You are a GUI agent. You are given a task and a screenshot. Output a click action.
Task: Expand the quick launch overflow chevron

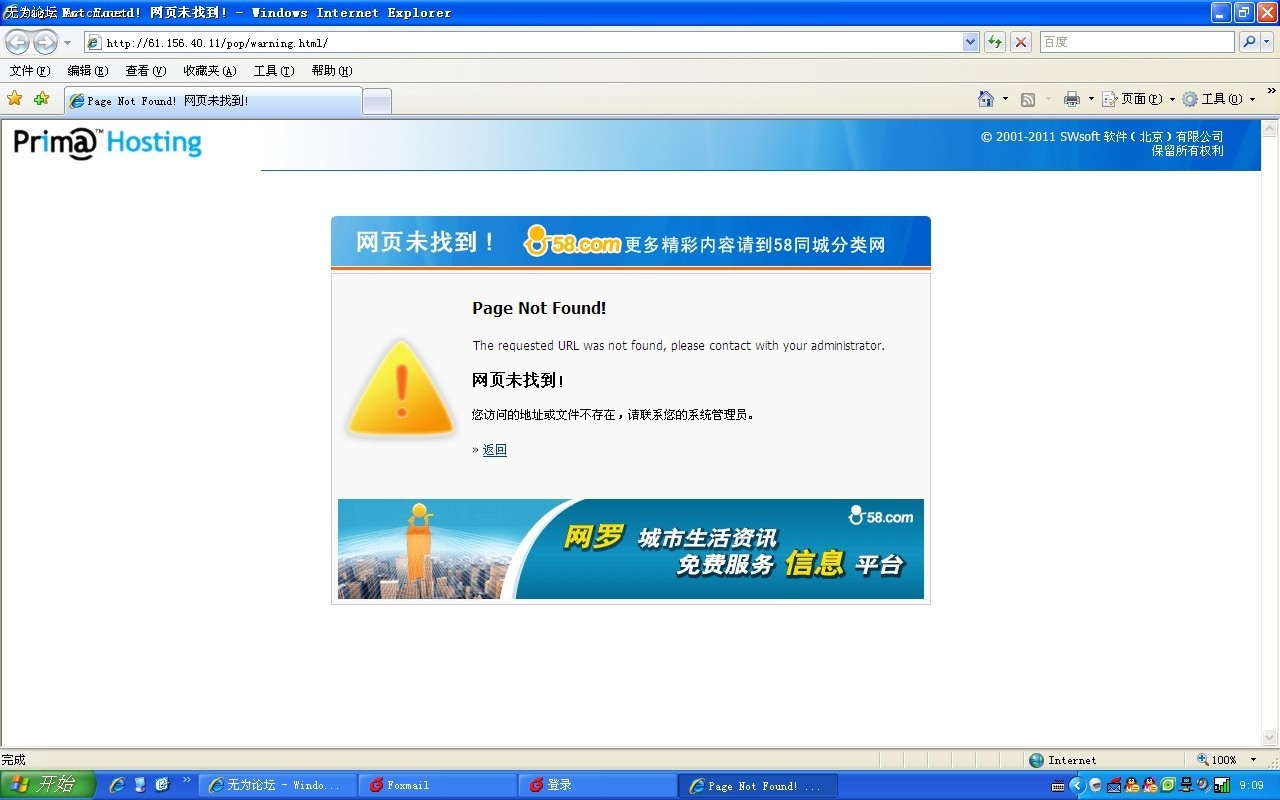click(x=186, y=780)
